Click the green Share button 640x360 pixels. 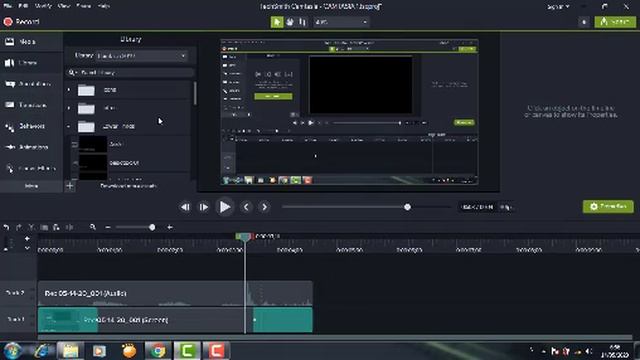(x=615, y=22)
